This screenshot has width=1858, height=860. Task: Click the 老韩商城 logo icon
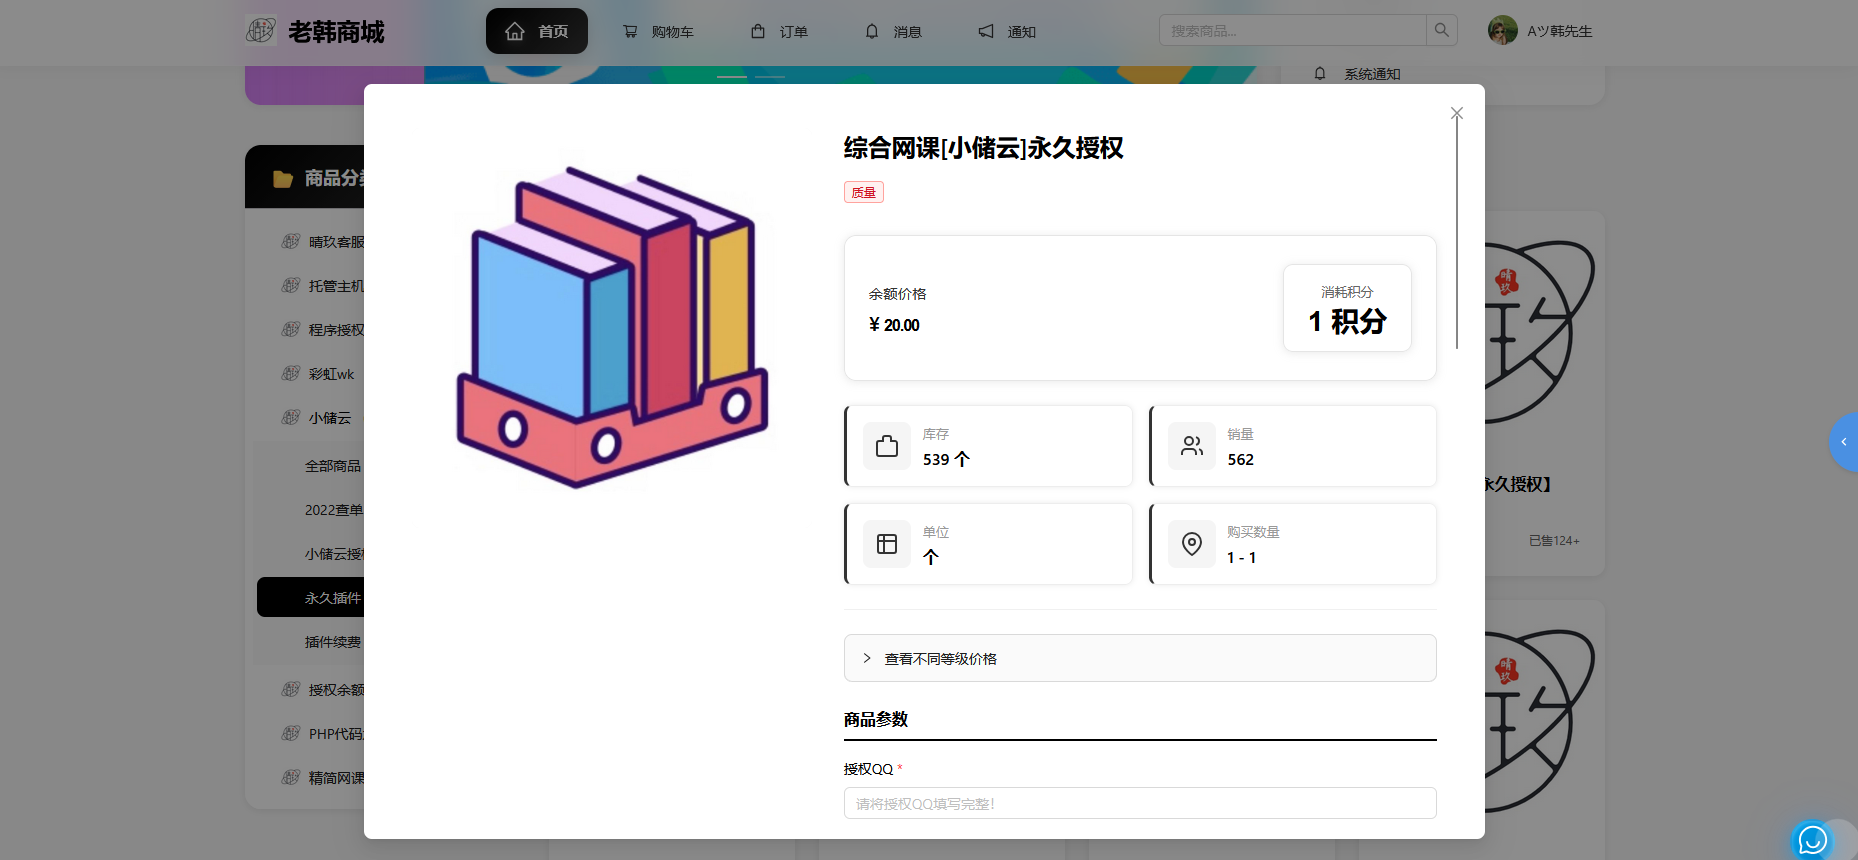click(x=261, y=31)
